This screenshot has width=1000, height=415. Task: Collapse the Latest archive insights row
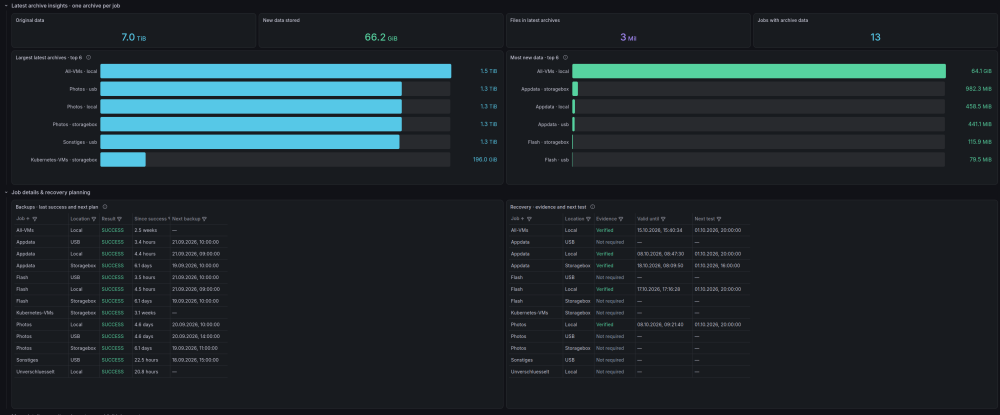point(6,5)
